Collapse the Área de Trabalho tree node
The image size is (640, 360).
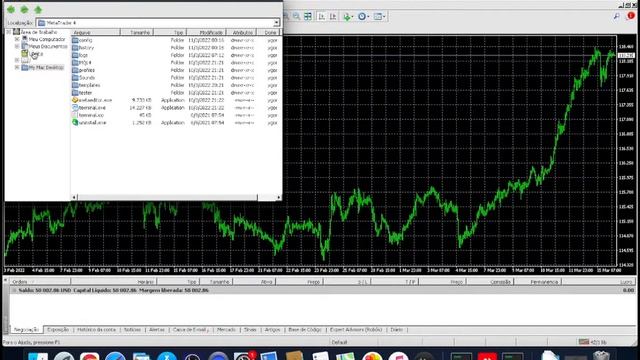(x=9, y=32)
